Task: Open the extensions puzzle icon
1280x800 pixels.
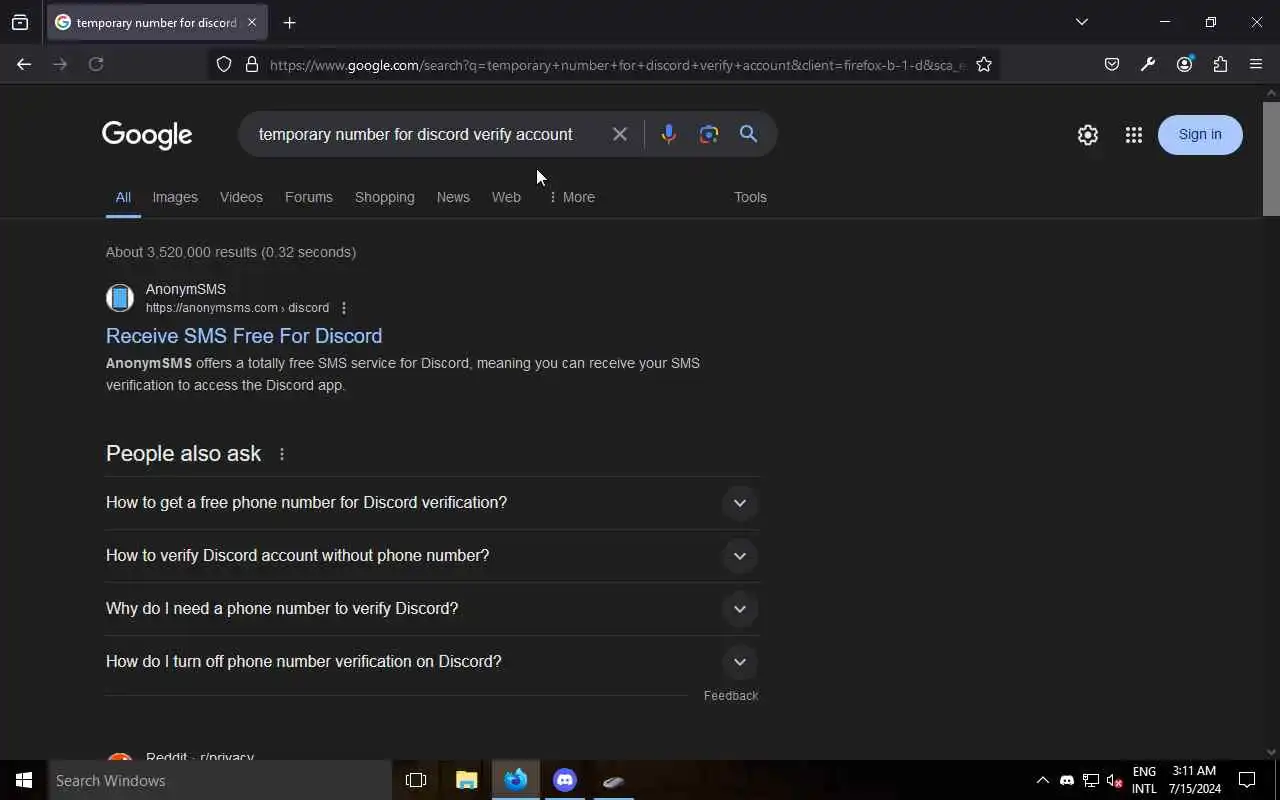Action: point(1220,64)
